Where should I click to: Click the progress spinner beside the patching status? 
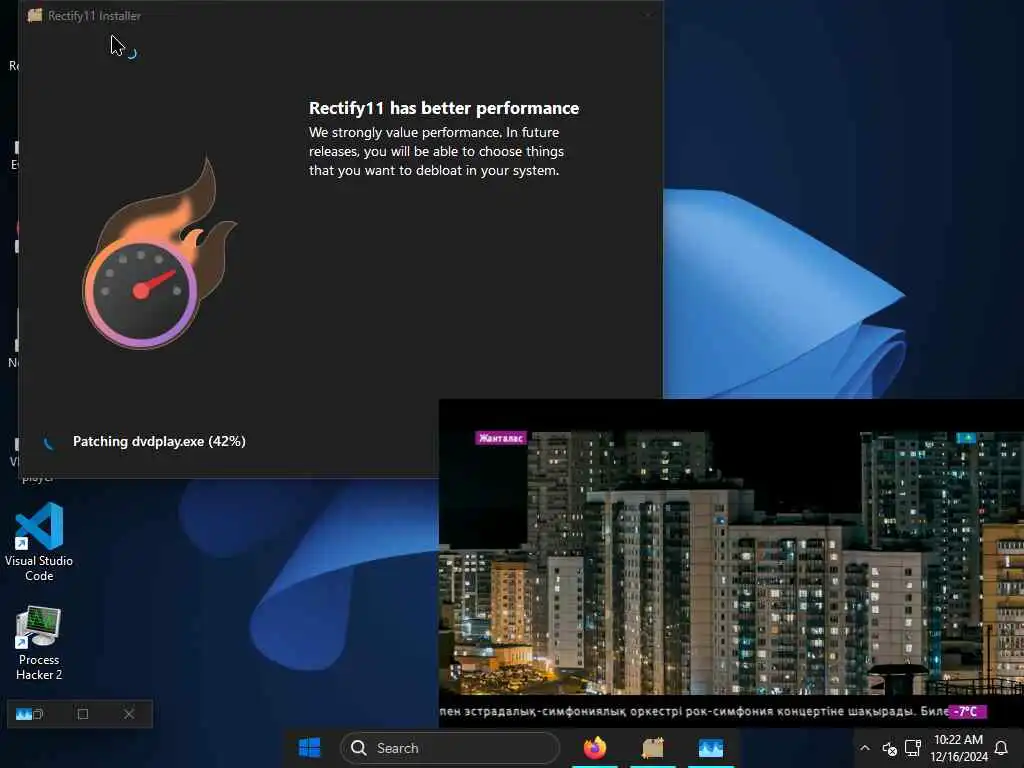[x=48, y=443]
